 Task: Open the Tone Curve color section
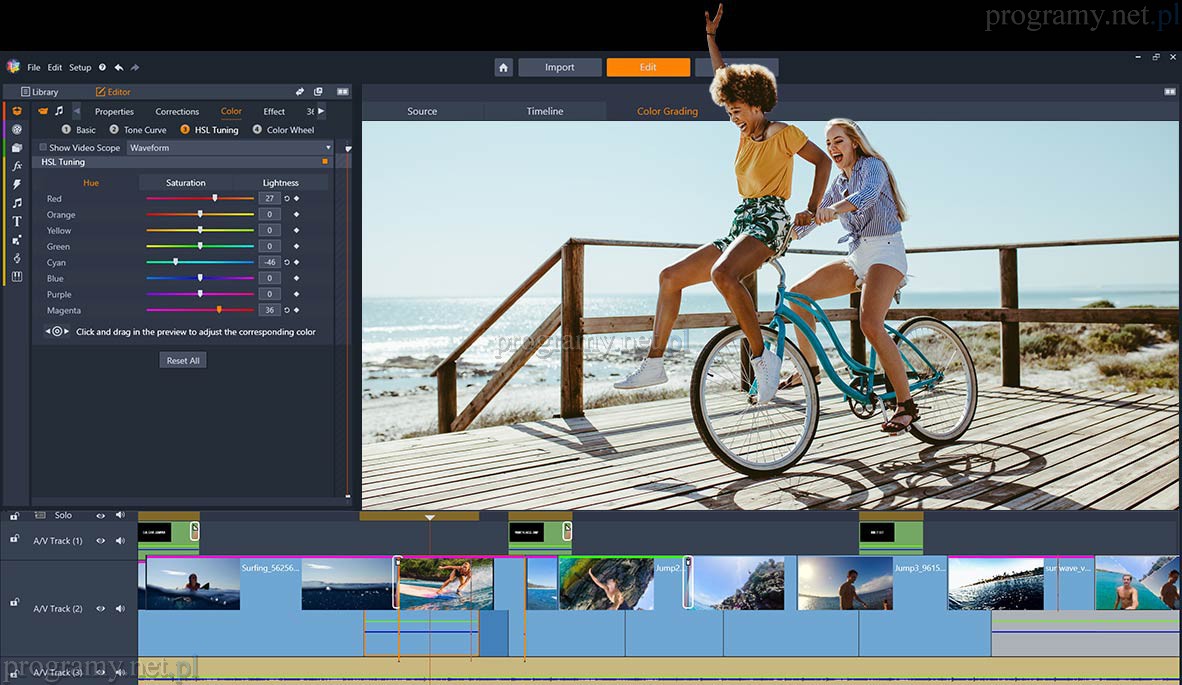click(x=145, y=130)
